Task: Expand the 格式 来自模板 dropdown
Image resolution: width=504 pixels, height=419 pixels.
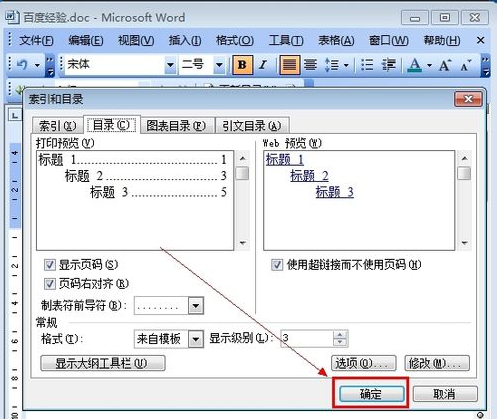Action: tap(196, 339)
